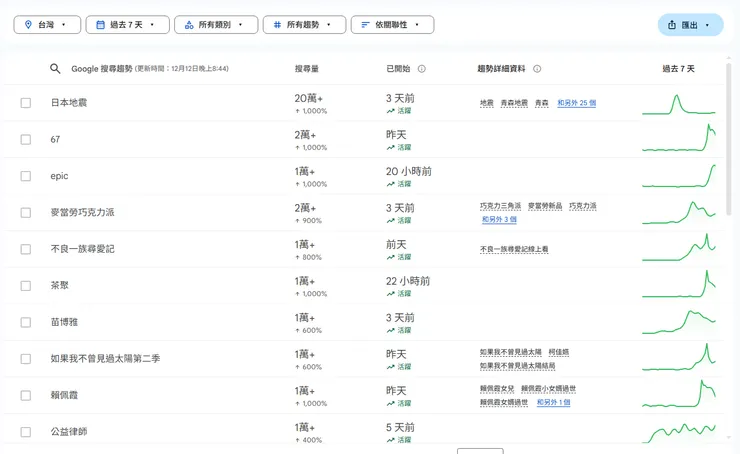Click the calendar icon for 過去 7 天
Viewport: 740px width, 454px height.
(100, 25)
